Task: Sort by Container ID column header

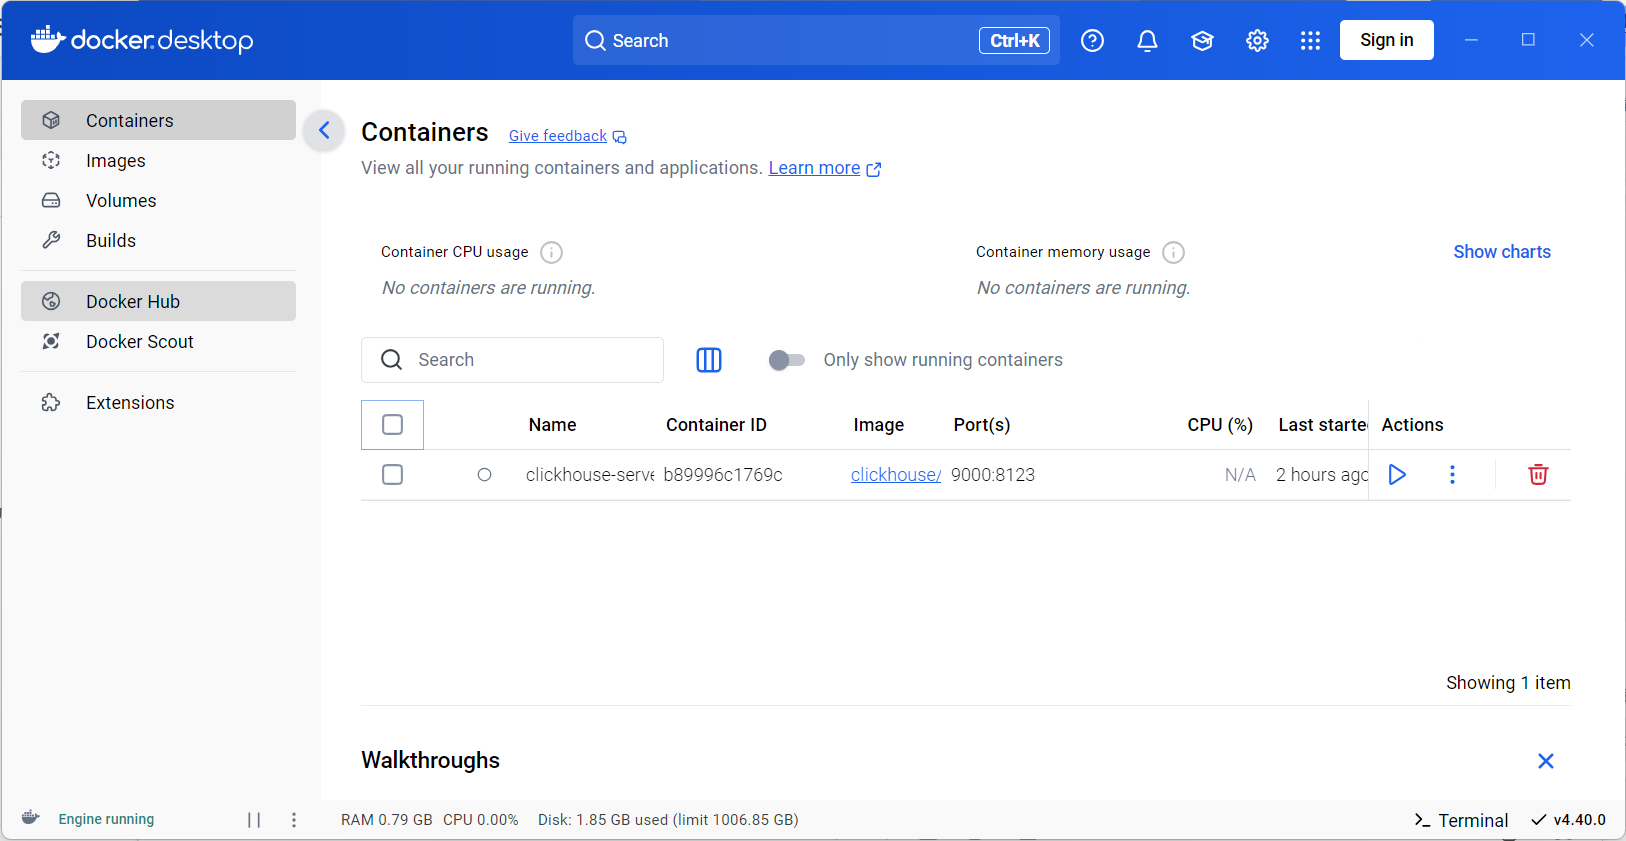Action: 716,425
